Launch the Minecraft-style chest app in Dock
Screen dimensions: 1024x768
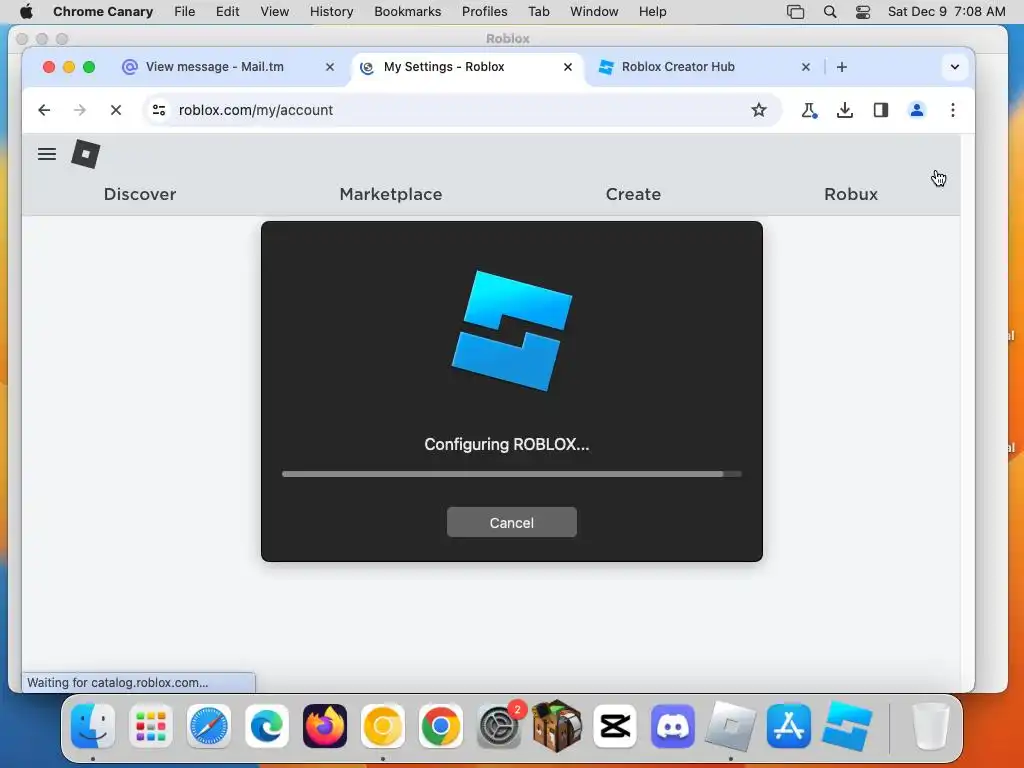click(557, 726)
